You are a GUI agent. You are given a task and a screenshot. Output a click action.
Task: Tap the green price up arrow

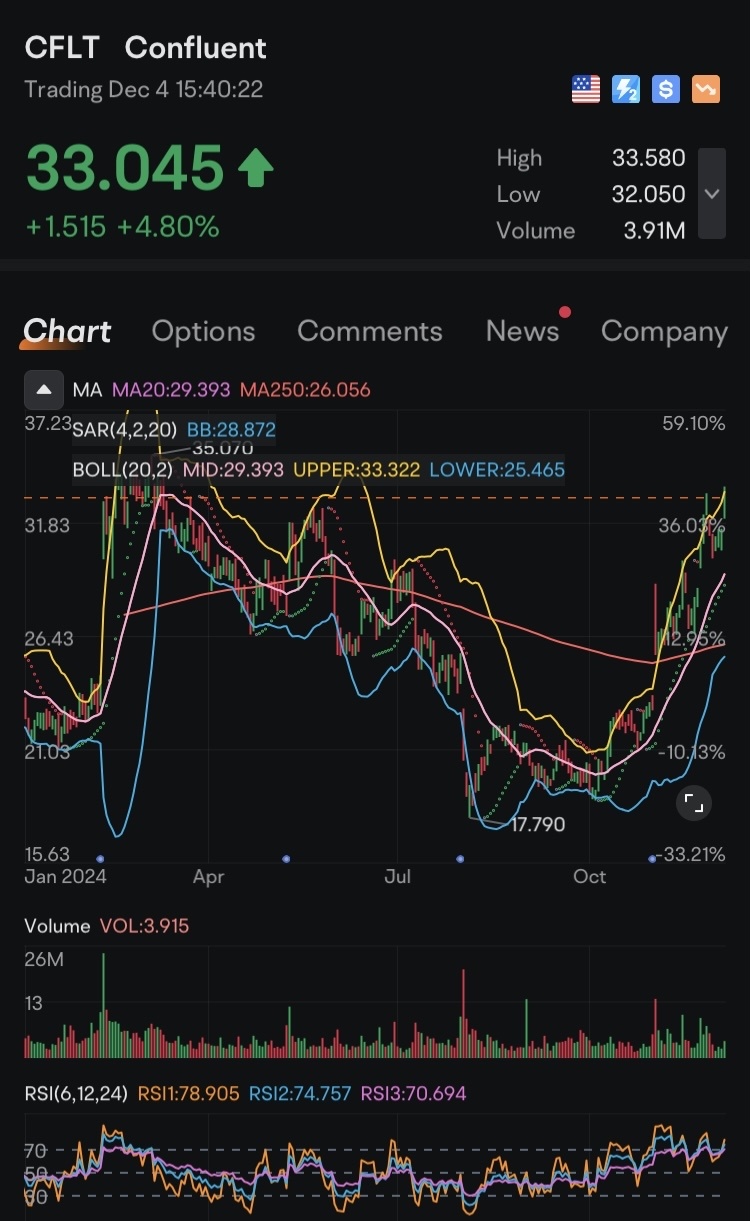255,169
